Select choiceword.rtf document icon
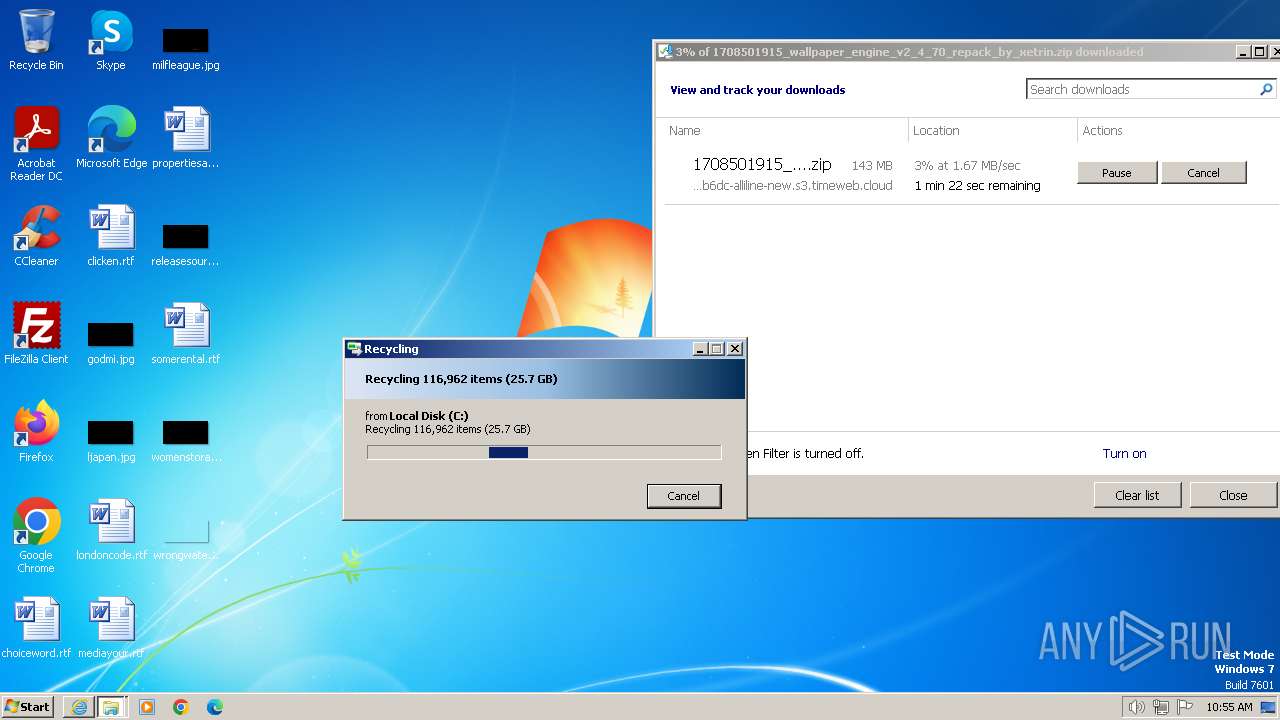Image resolution: width=1280 pixels, height=720 pixels. (x=36, y=628)
